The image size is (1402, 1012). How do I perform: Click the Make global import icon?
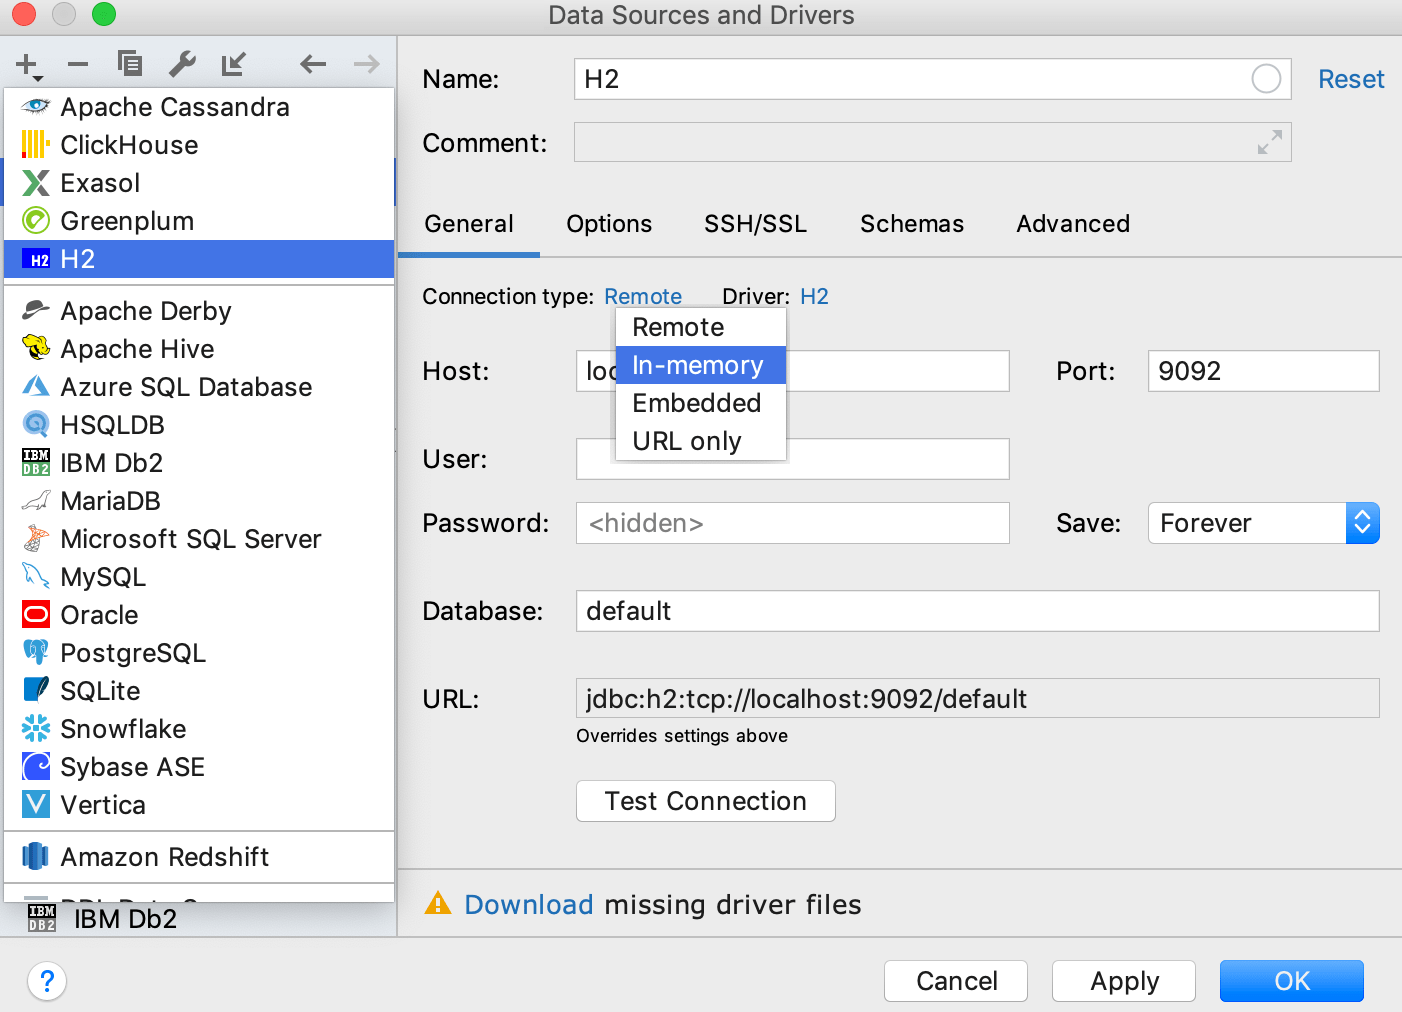pyautogui.click(x=234, y=64)
